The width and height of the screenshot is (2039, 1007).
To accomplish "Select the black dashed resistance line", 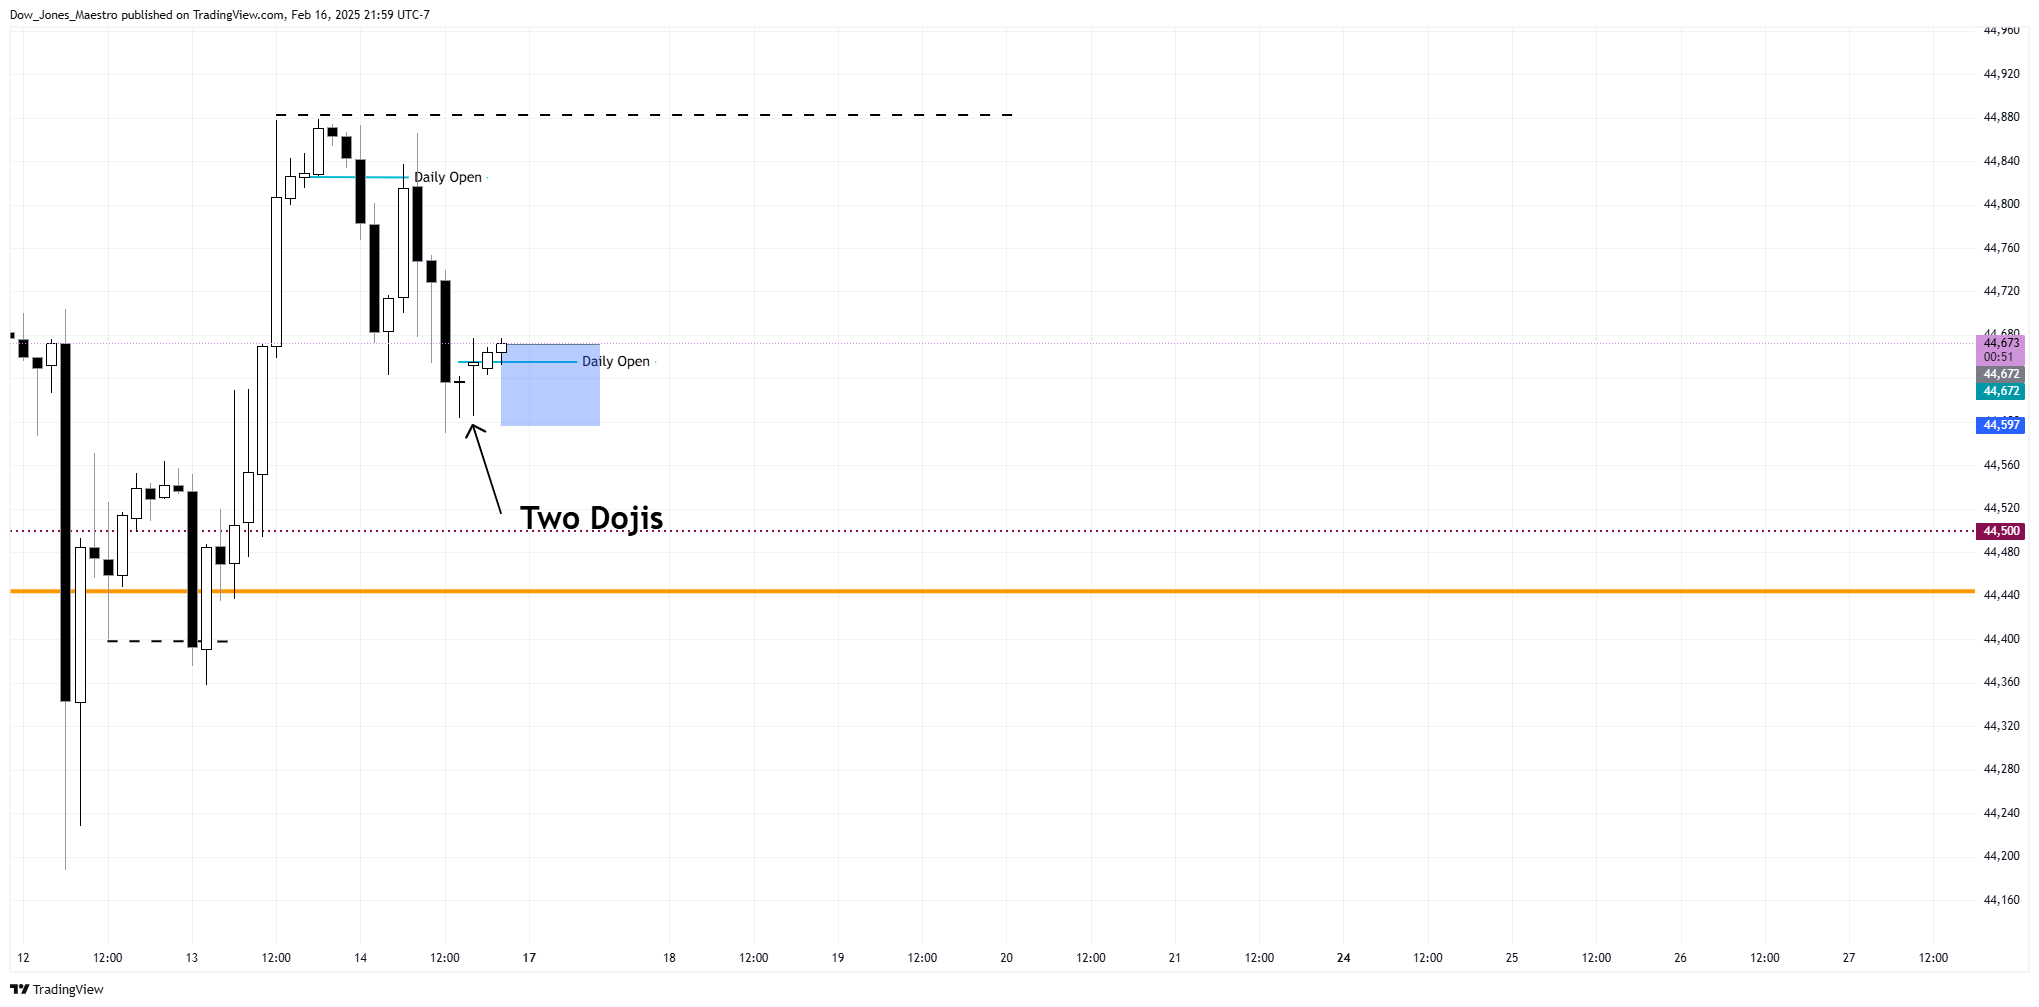I will pos(645,115).
